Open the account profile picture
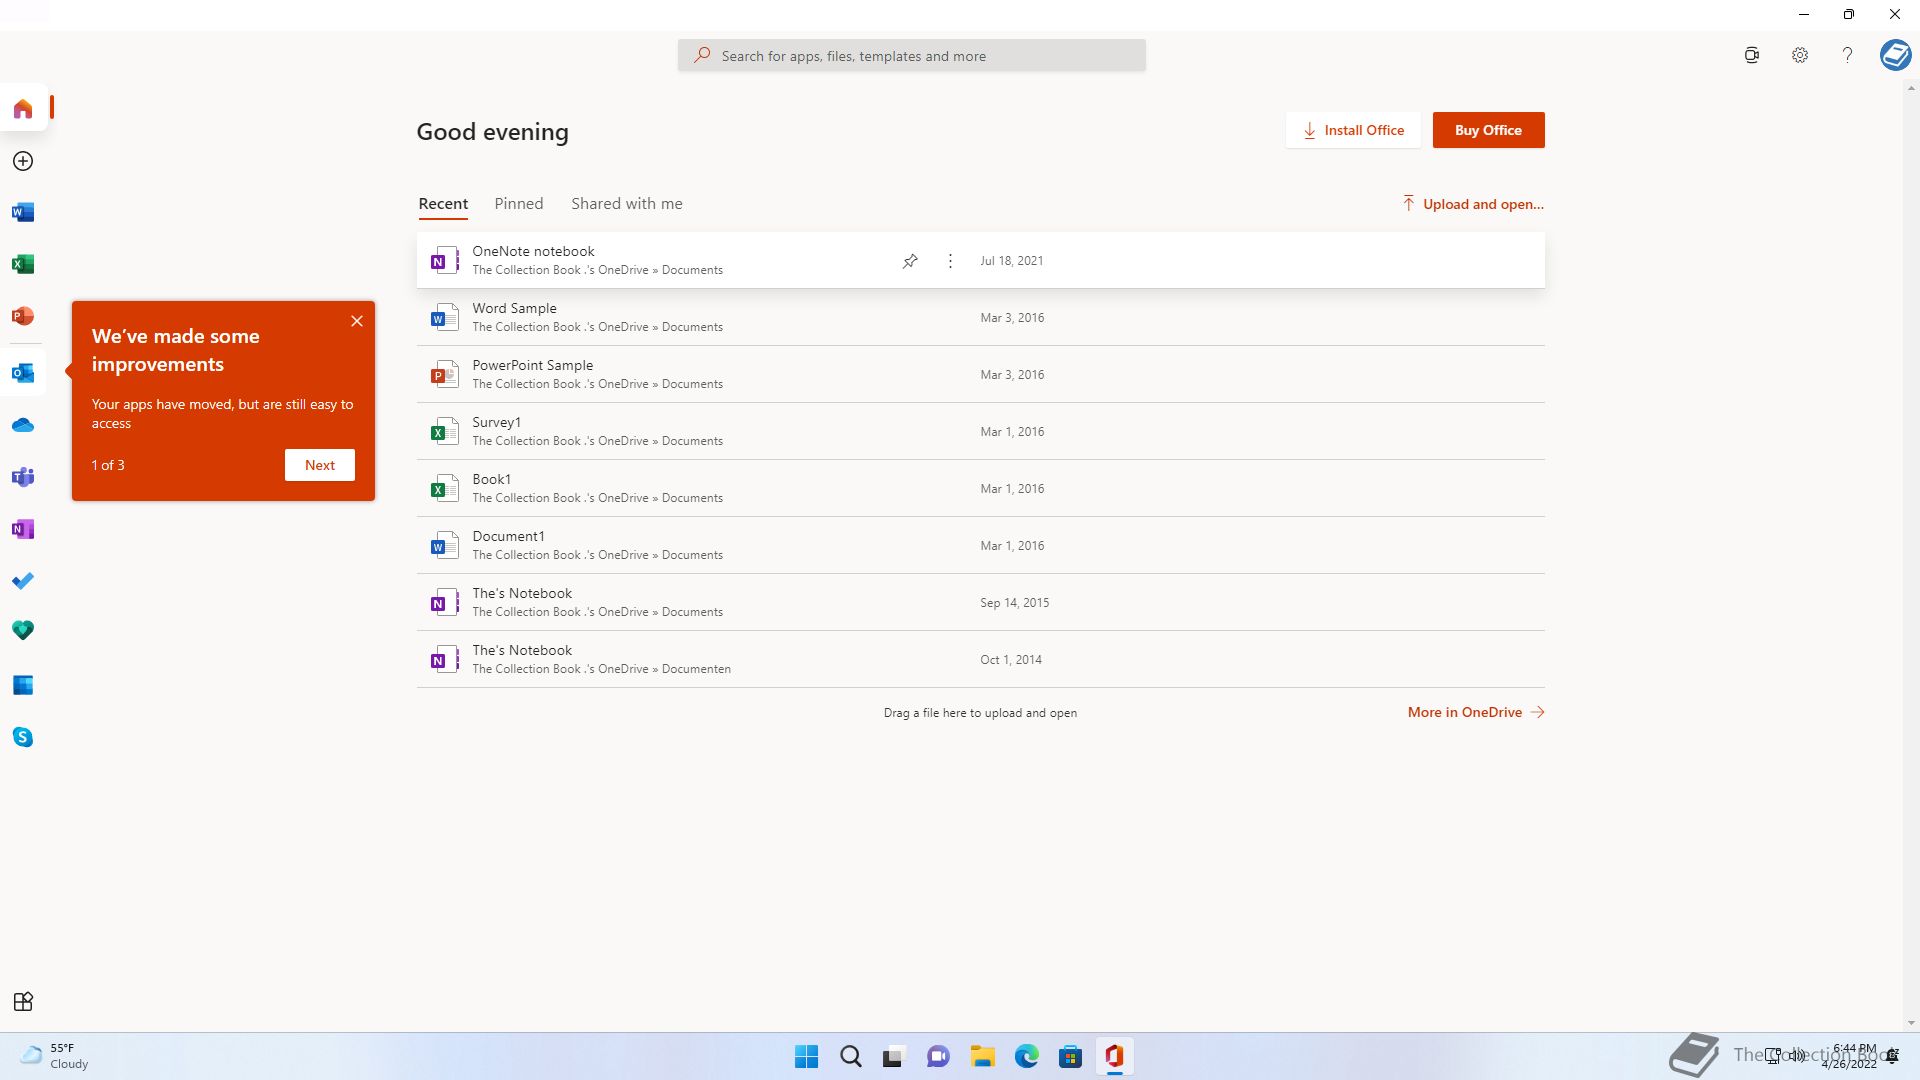This screenshot has height=1080, width=1920. (1895, 55)
